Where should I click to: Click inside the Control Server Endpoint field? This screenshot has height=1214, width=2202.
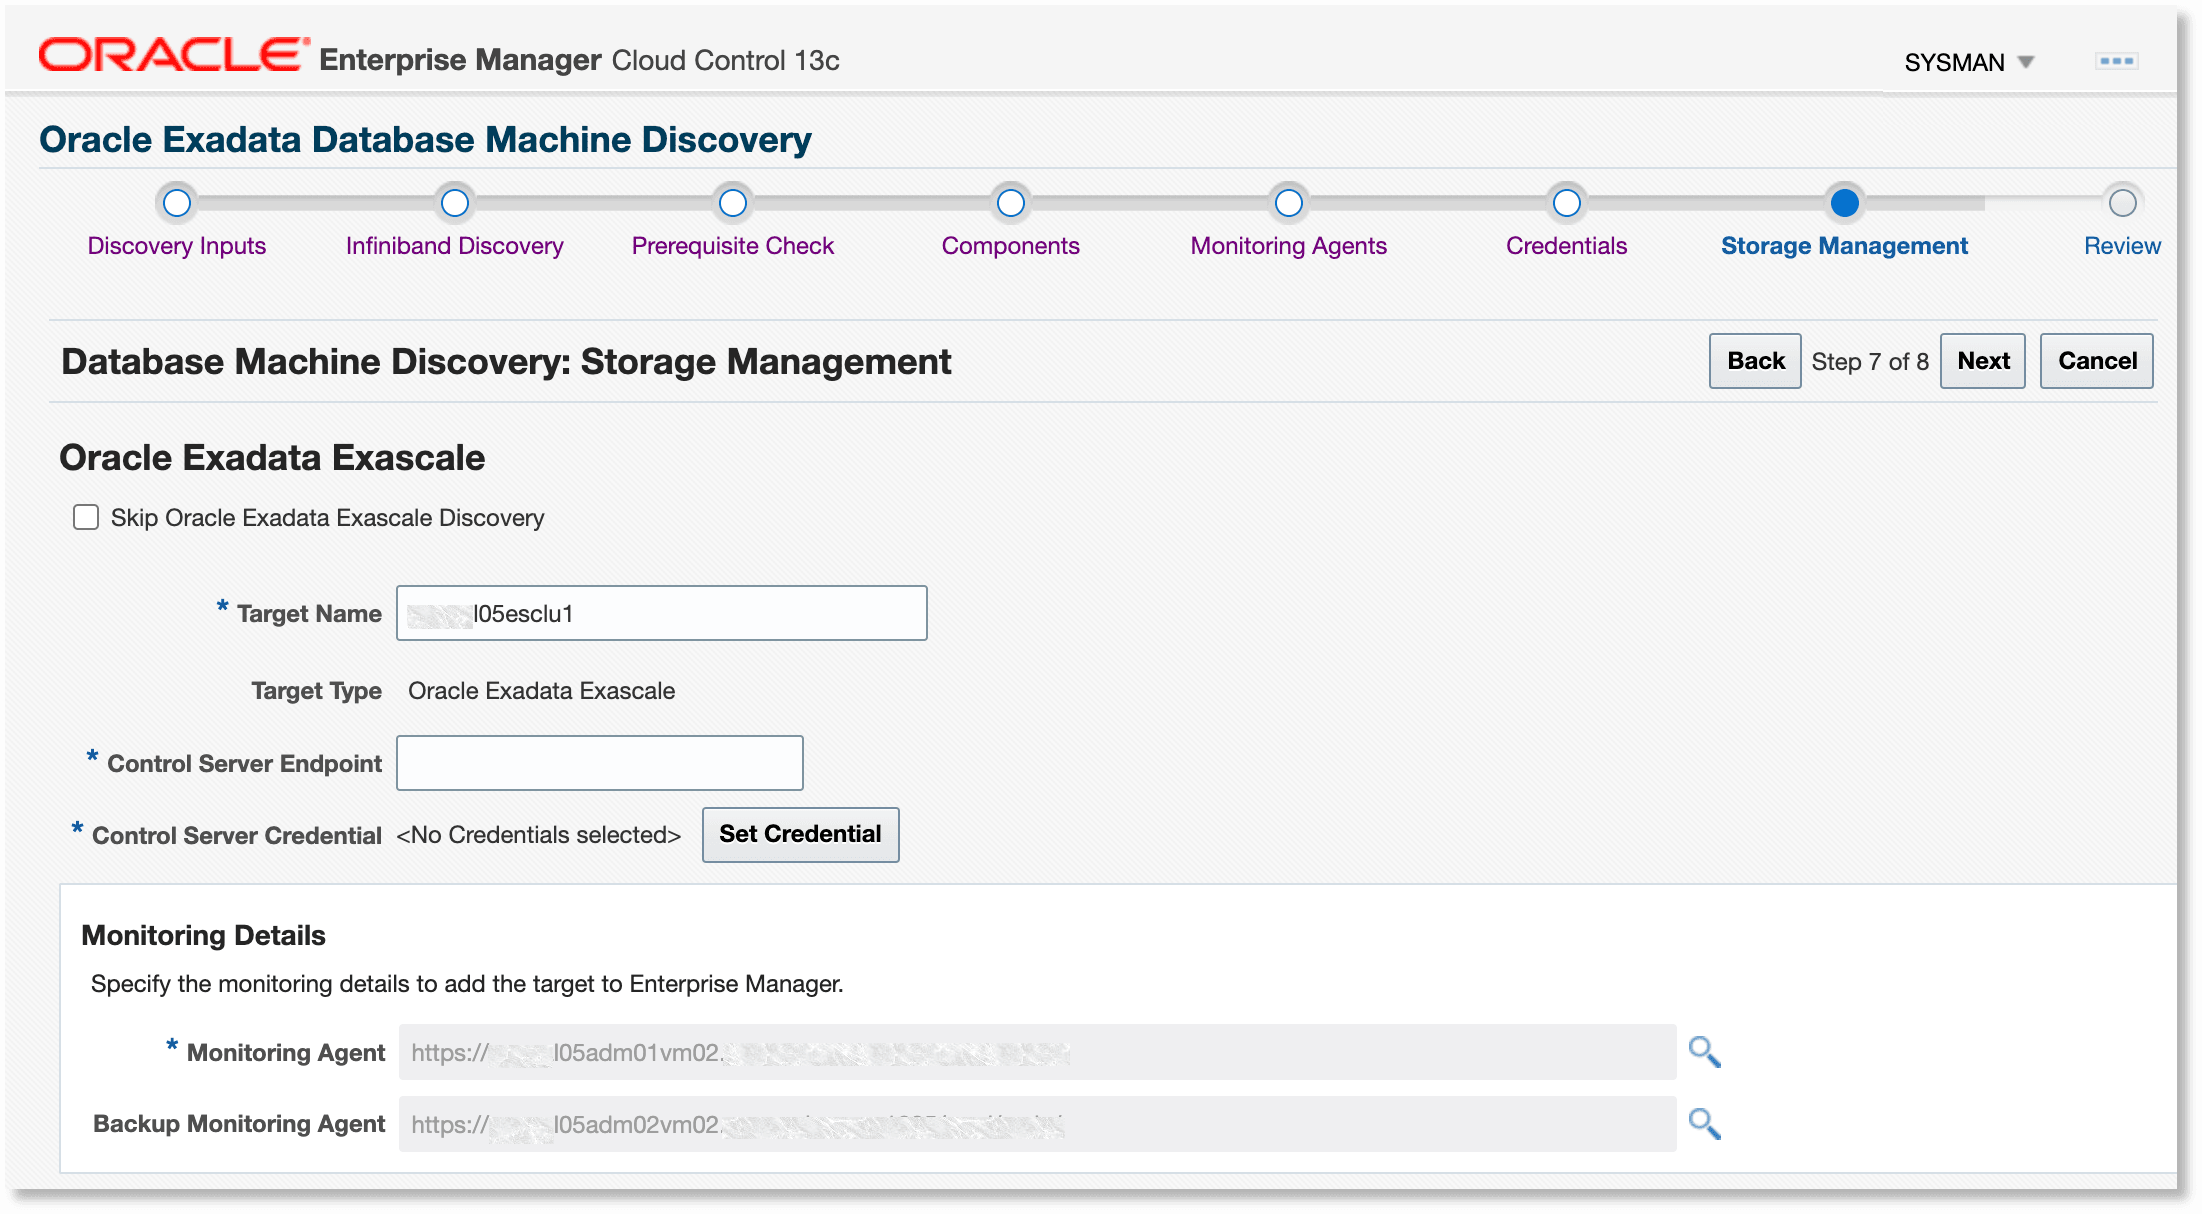[599, 762]
